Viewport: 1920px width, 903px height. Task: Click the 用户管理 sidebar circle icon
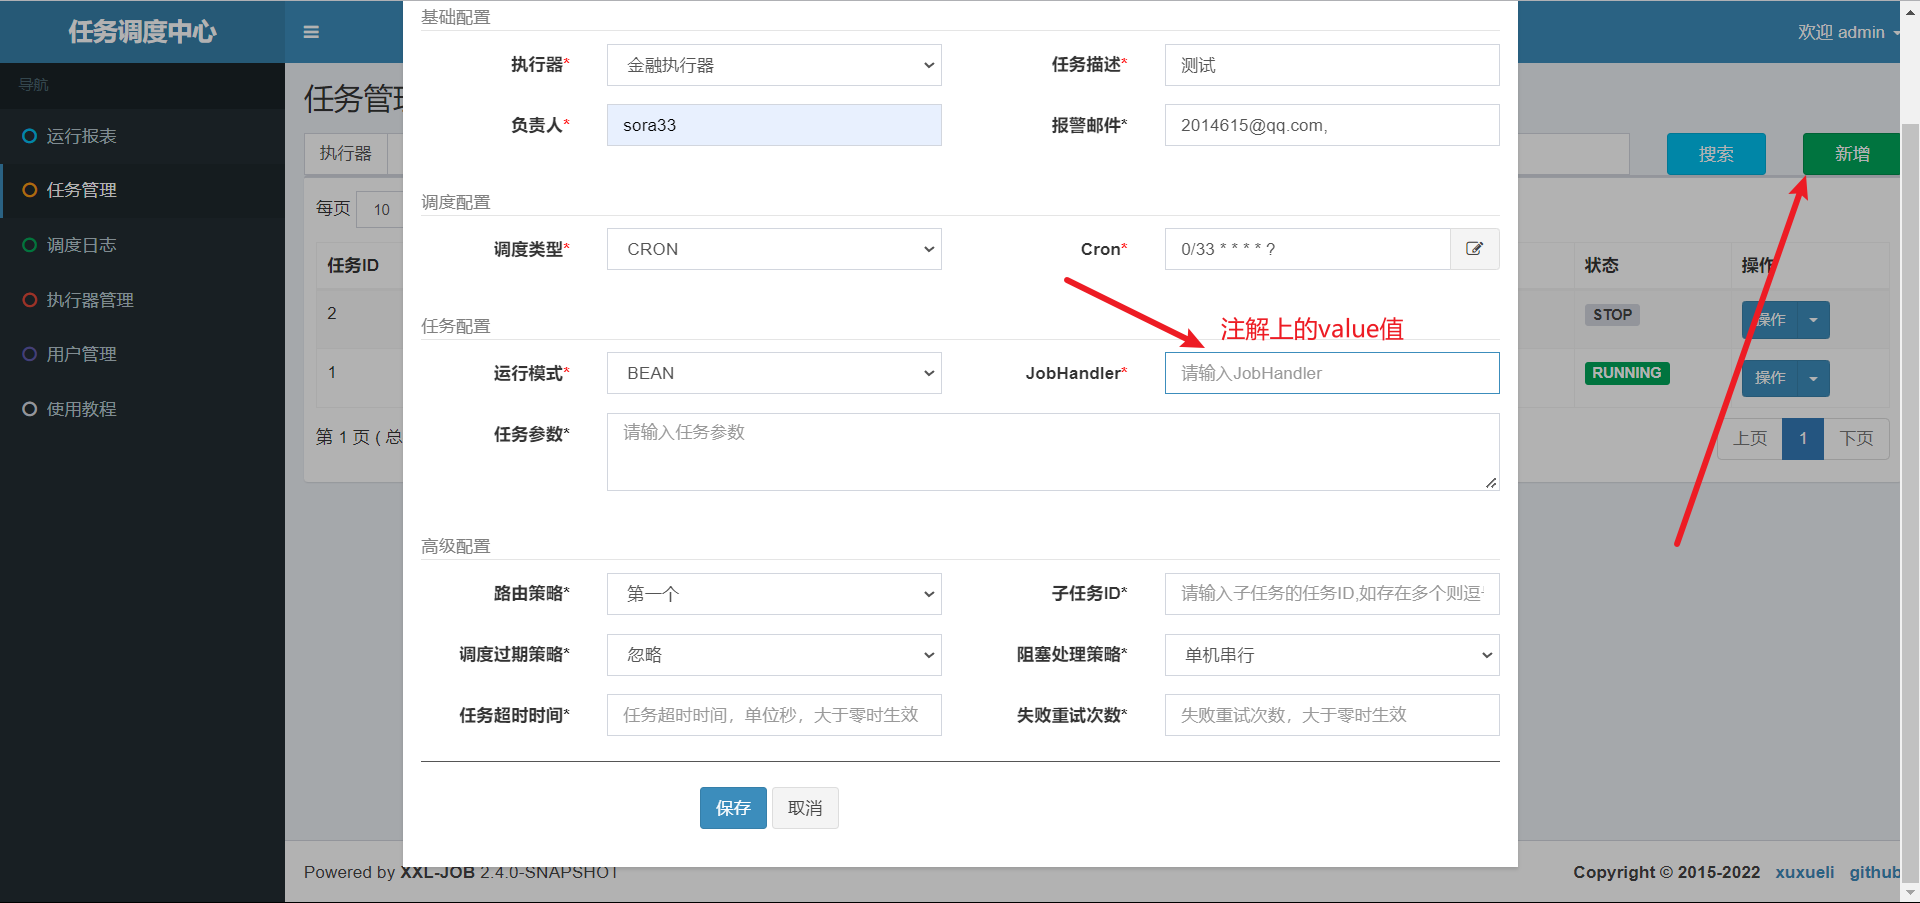coord(29,354)
